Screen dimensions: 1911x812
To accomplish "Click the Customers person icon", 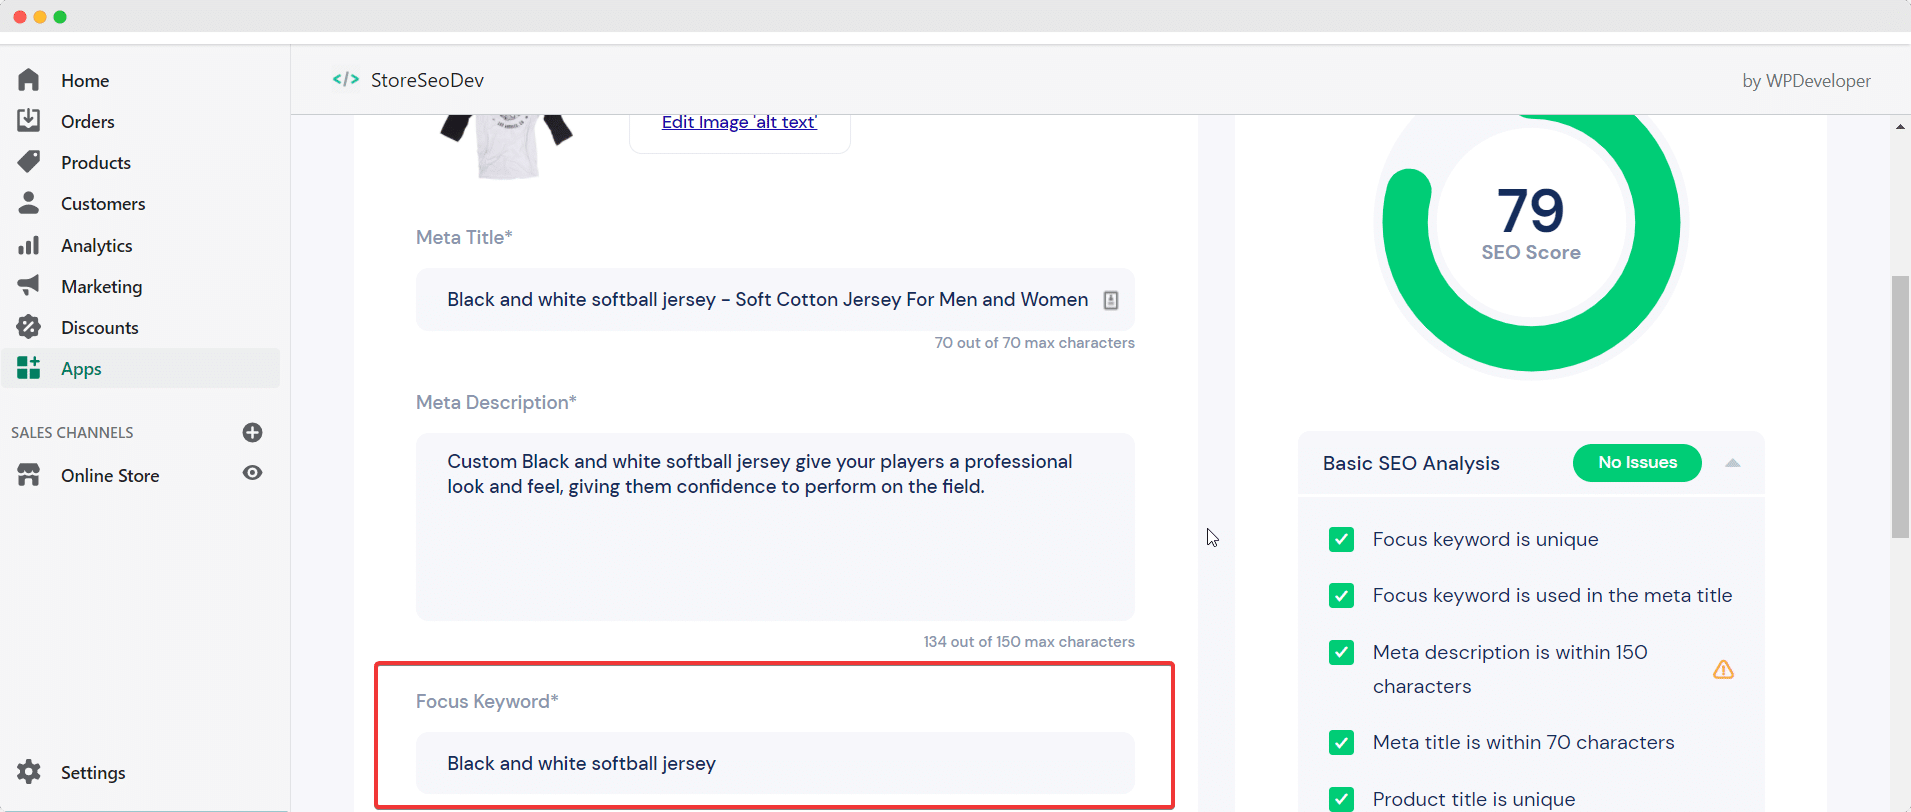I will pos(29,203).
